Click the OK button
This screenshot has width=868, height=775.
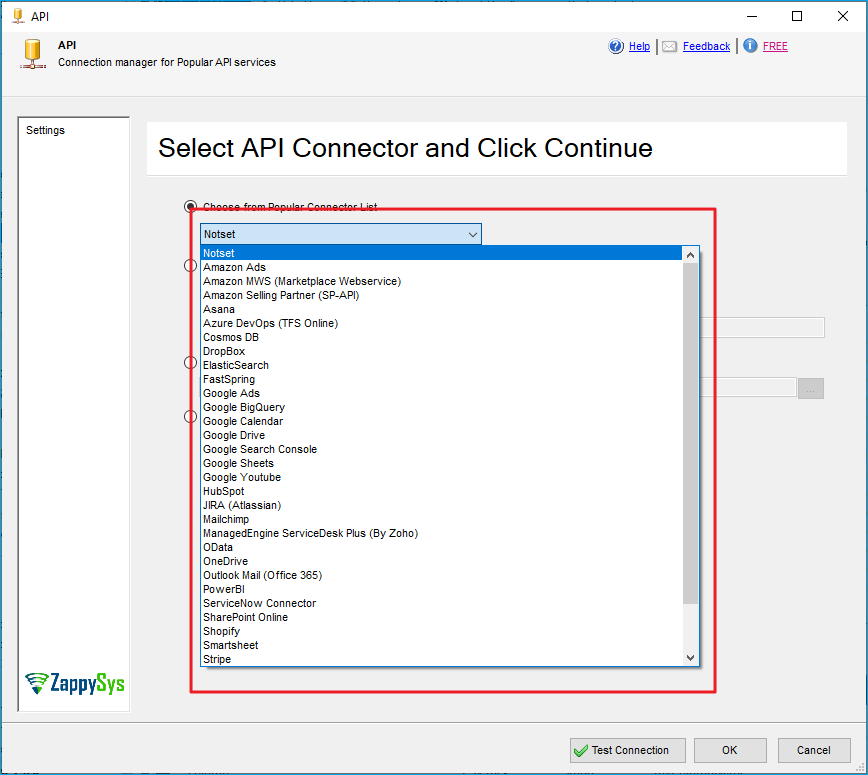pos(730,751)
